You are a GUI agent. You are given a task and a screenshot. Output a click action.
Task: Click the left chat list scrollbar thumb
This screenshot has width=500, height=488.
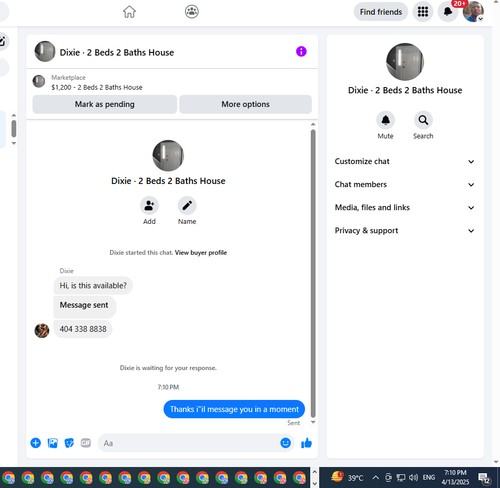click(14, 128)
